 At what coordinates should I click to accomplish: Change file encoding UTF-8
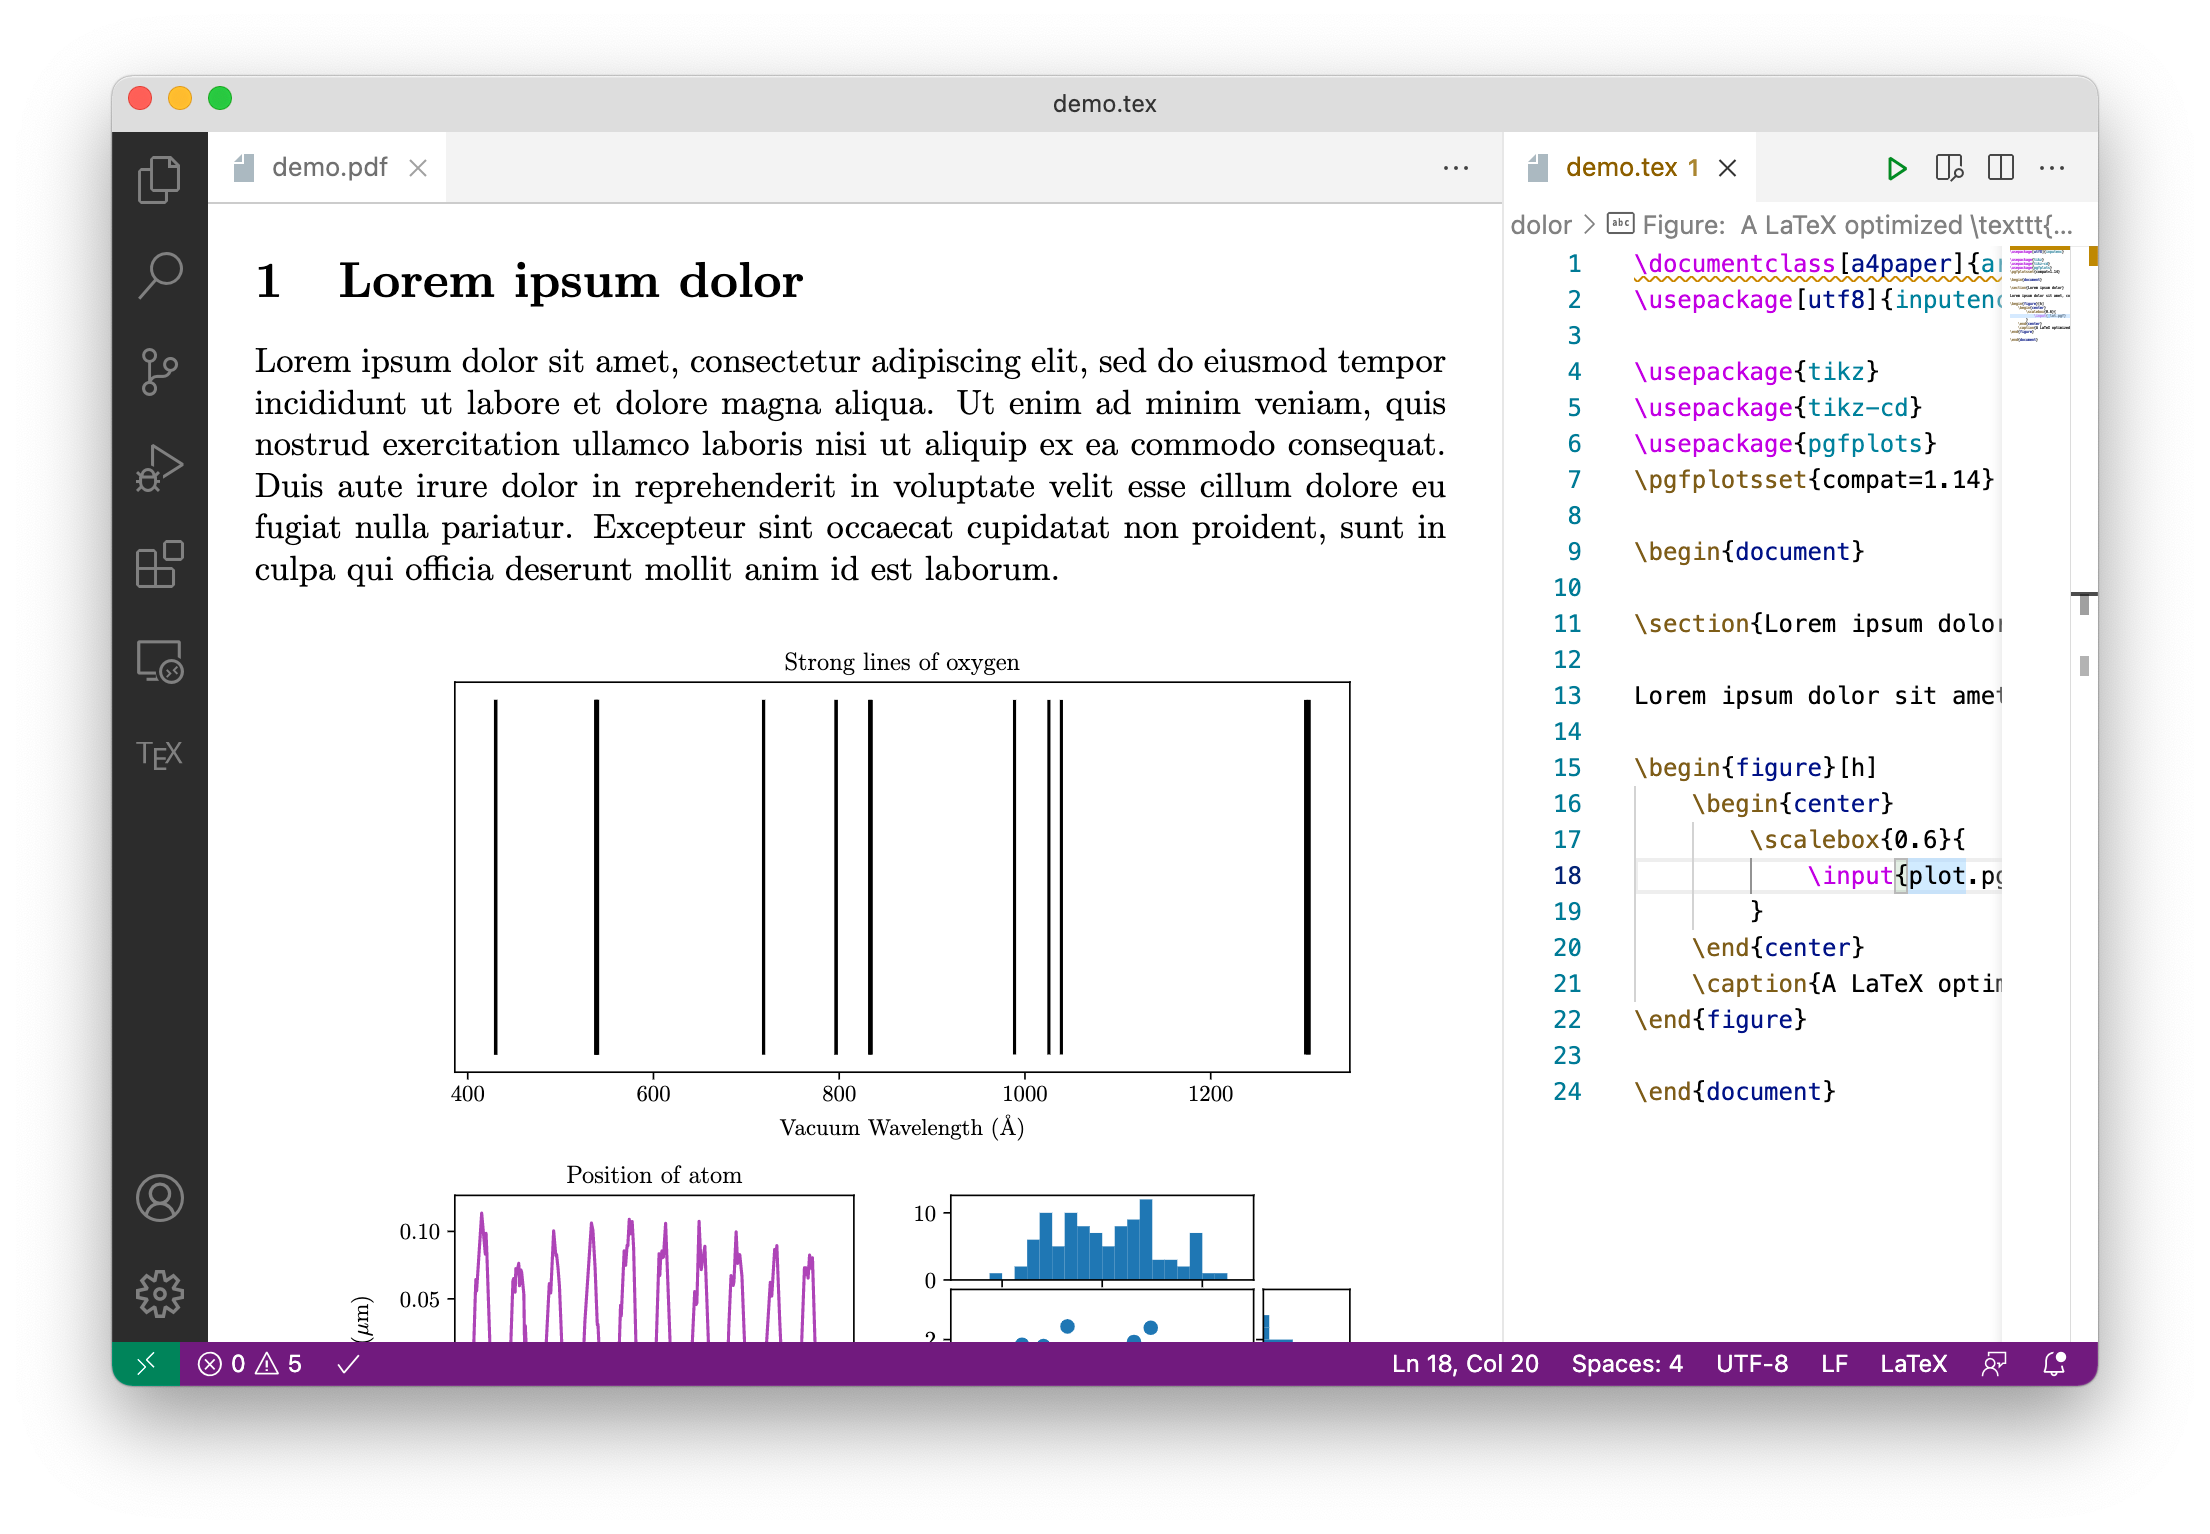click(x=1752, y=1364)
